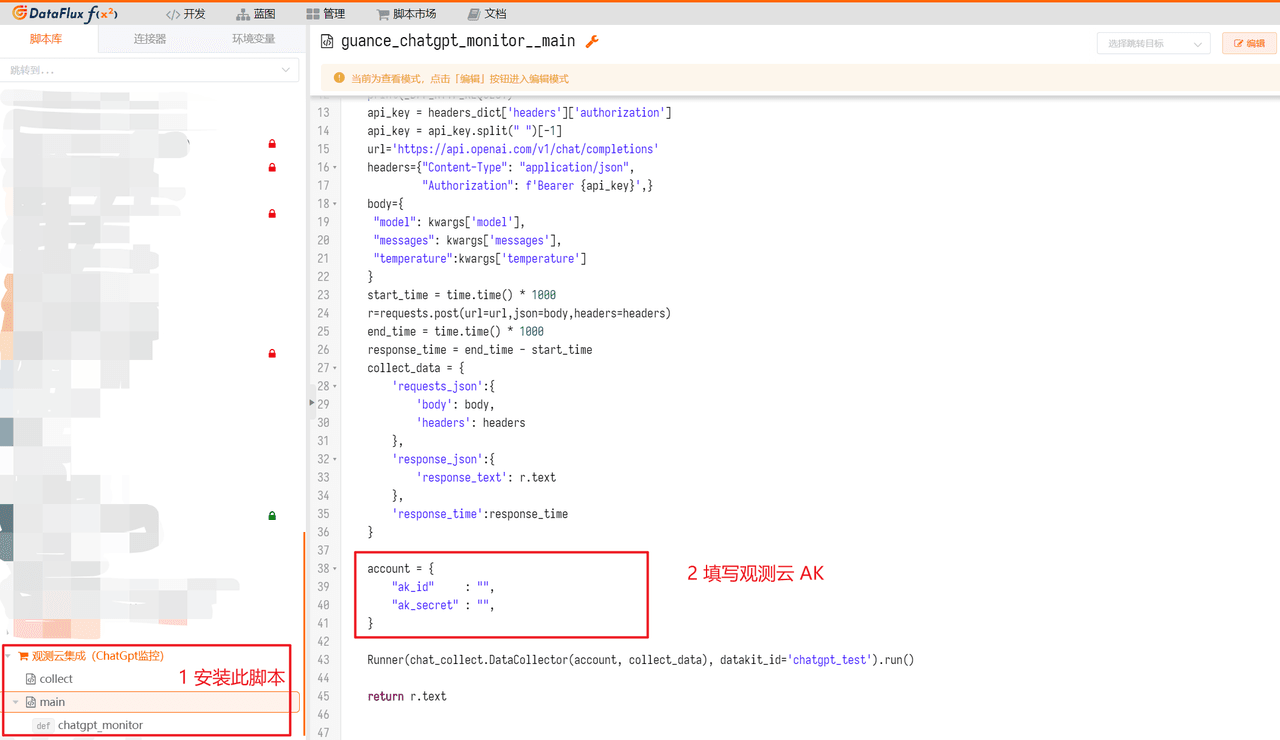Click the 编辑 edit button
This screenshot has width=1280, height=740.
click(x=1249, y=43)
